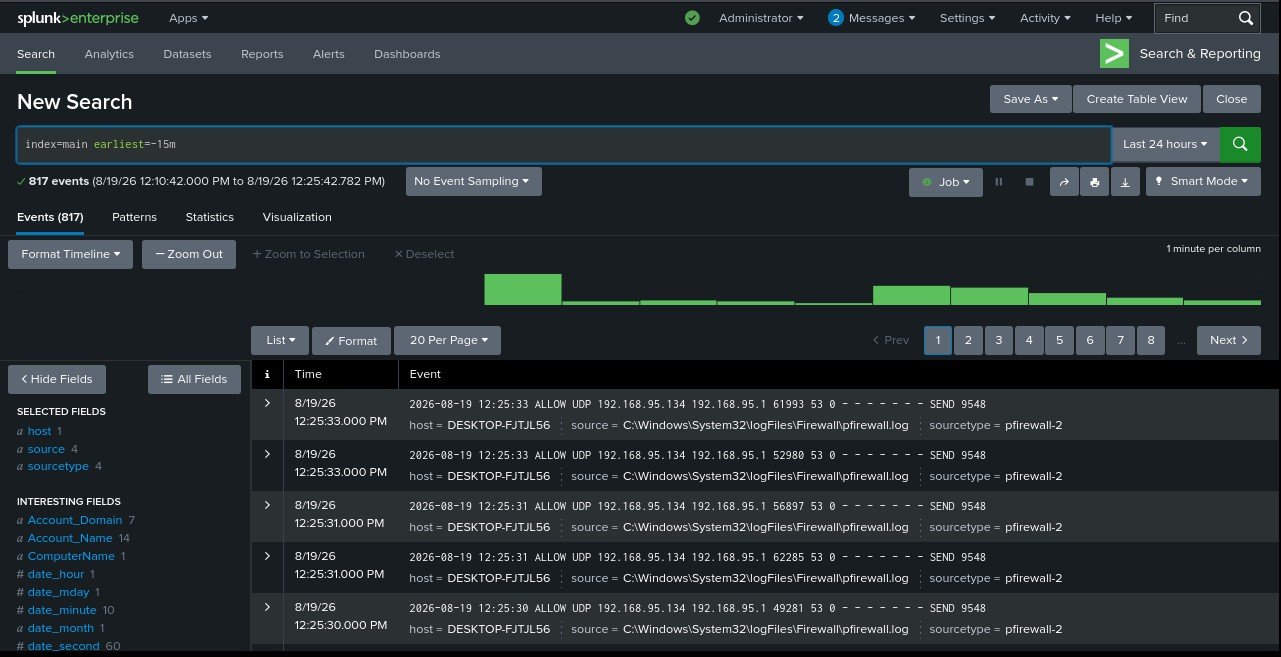Open the Datasets tab
Image resolution: width=1281 pixels, height=657 pixels.
tap(187, 54)
